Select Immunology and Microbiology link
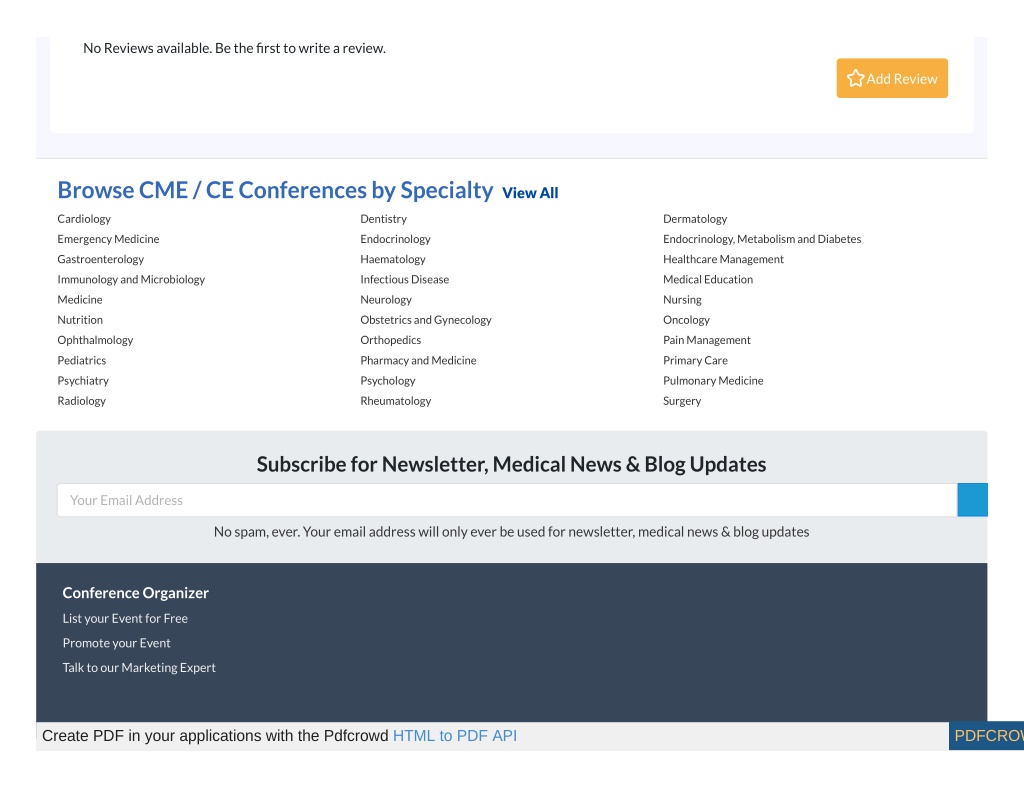1024x791 pixels. click(131, 280)
